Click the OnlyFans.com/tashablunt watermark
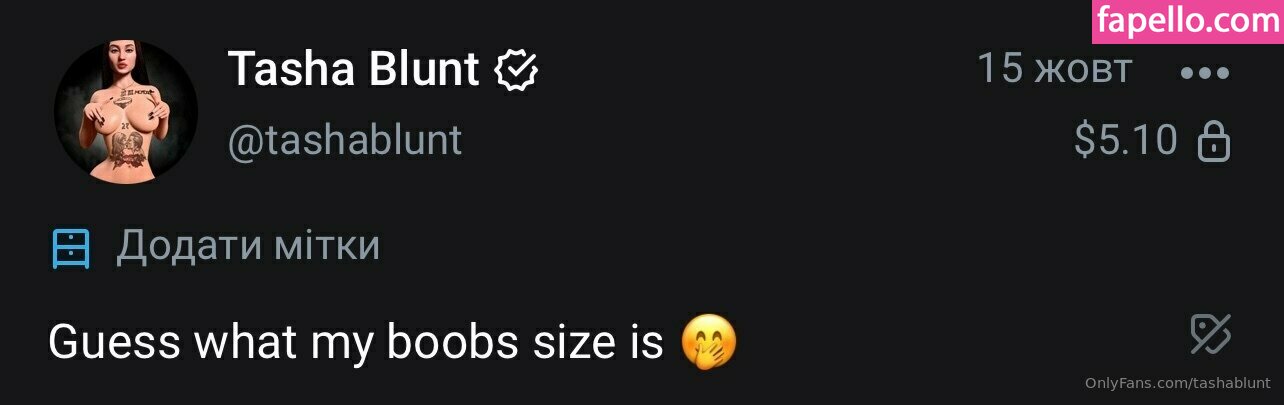Image resolution: width=1284 pixels, height=405 pixels. (x=1178, y=383)
